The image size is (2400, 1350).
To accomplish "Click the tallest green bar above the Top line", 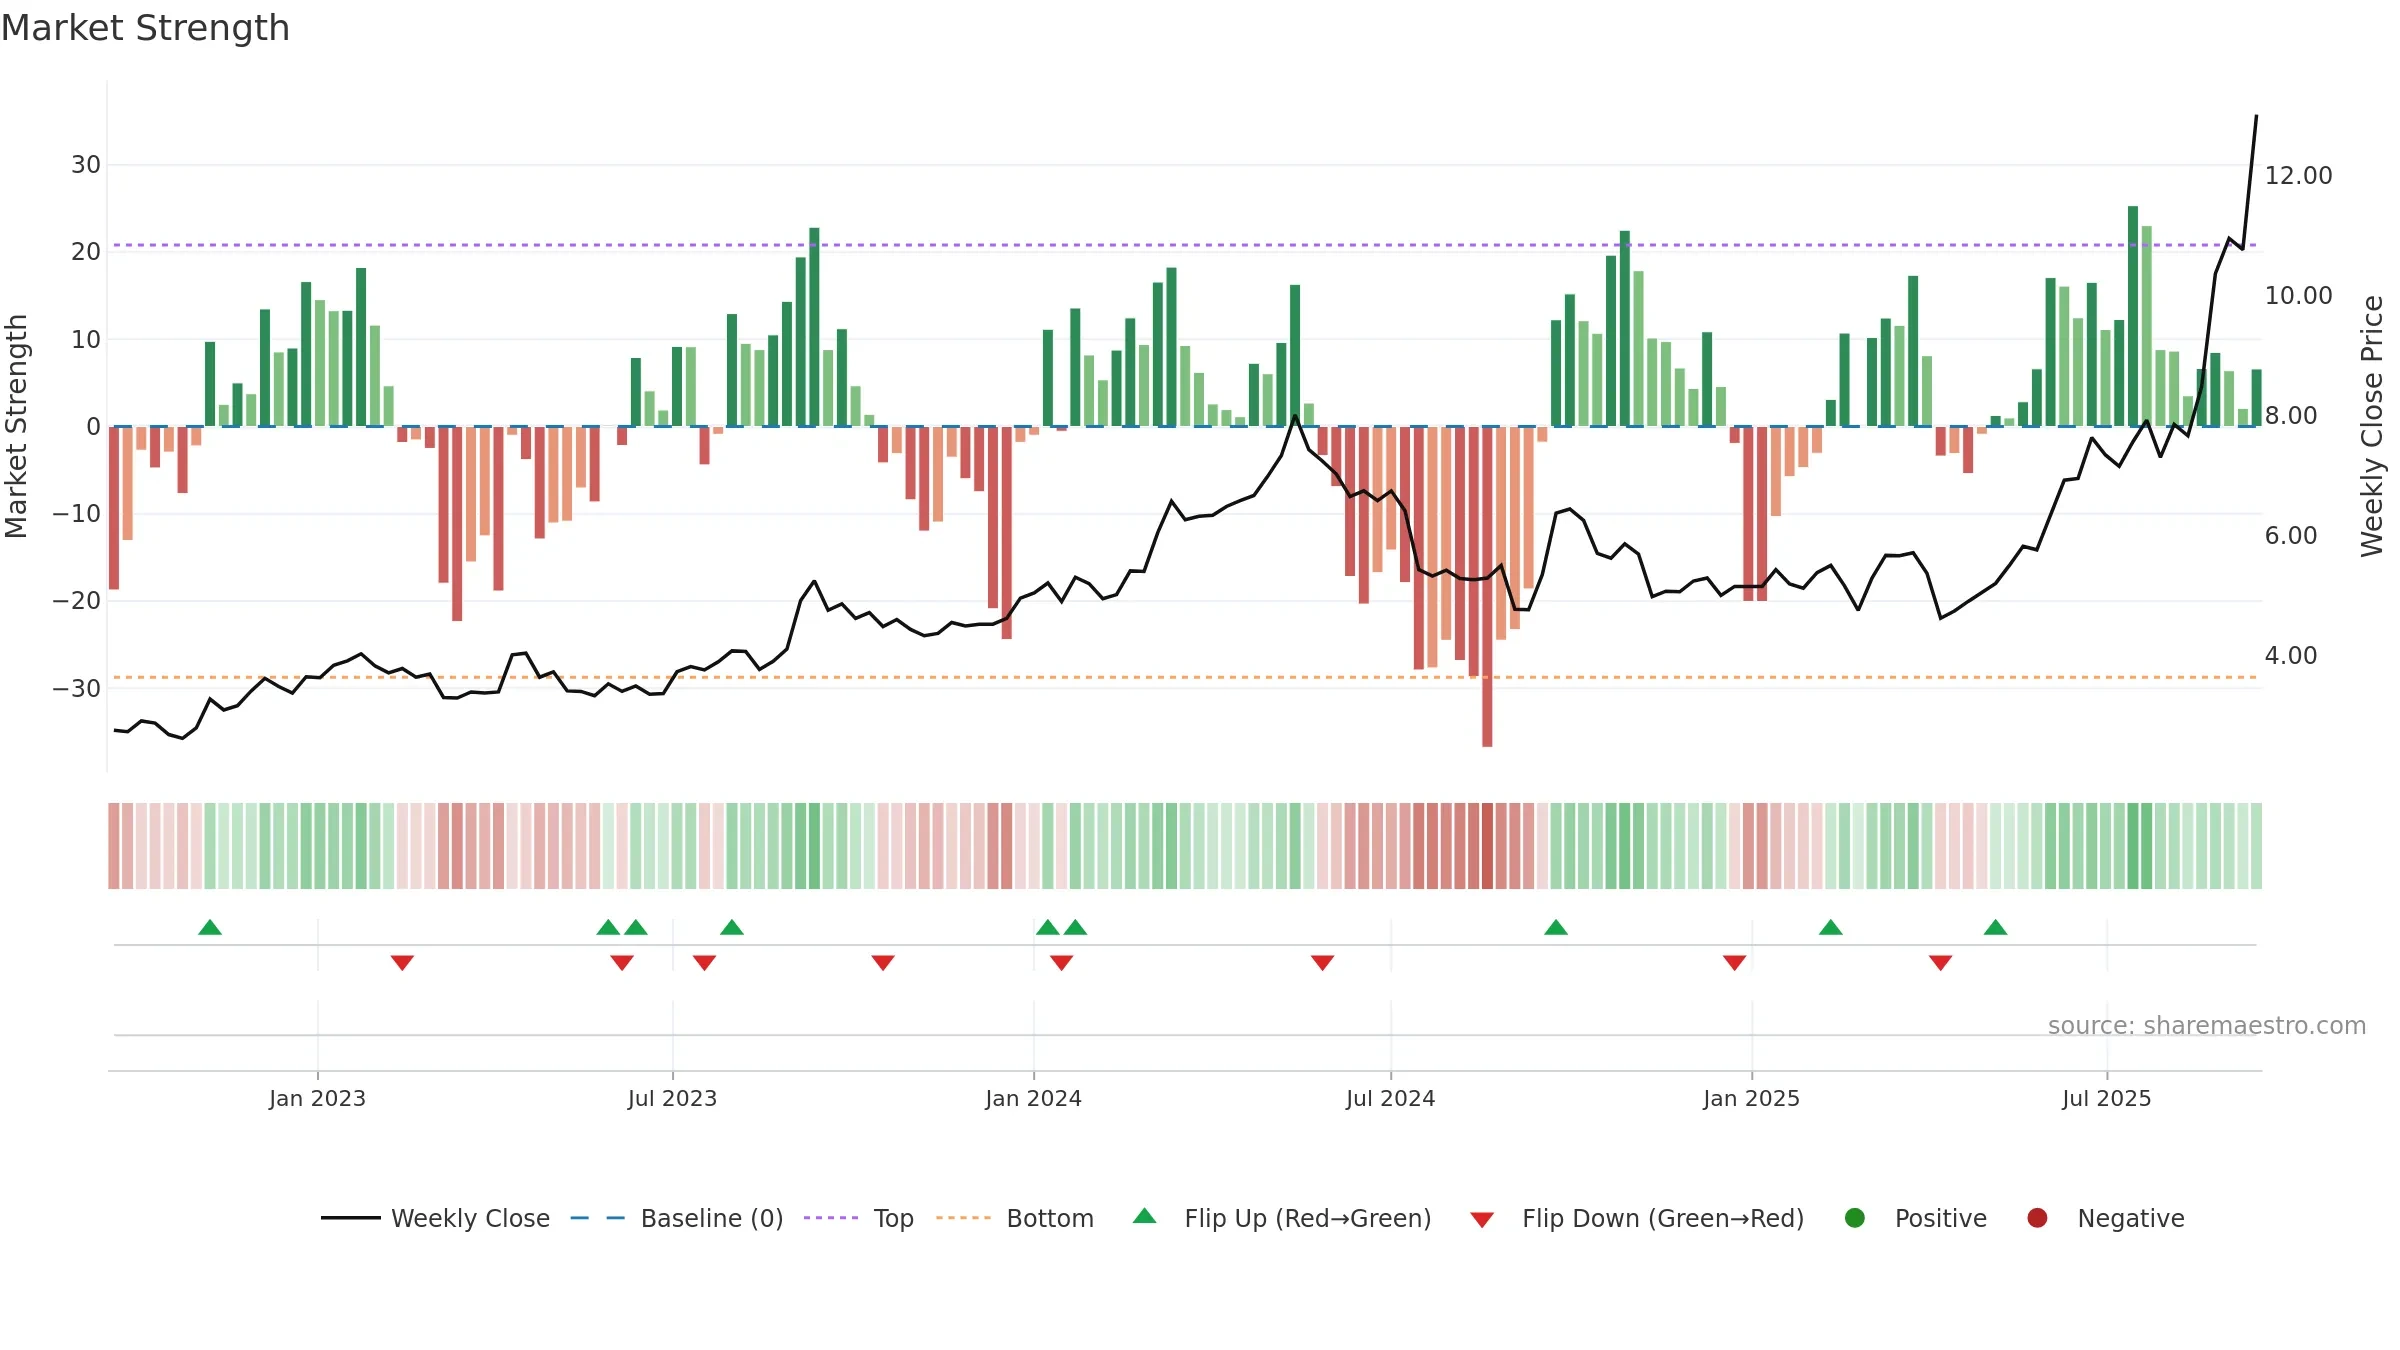I will coord(2133,316).
